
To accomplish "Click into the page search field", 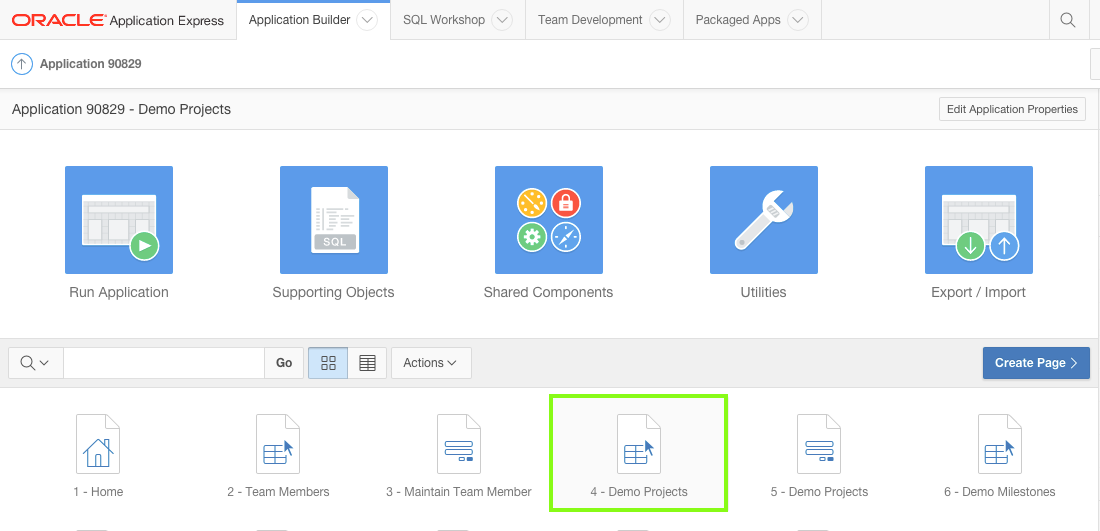I will click(164, 363).
